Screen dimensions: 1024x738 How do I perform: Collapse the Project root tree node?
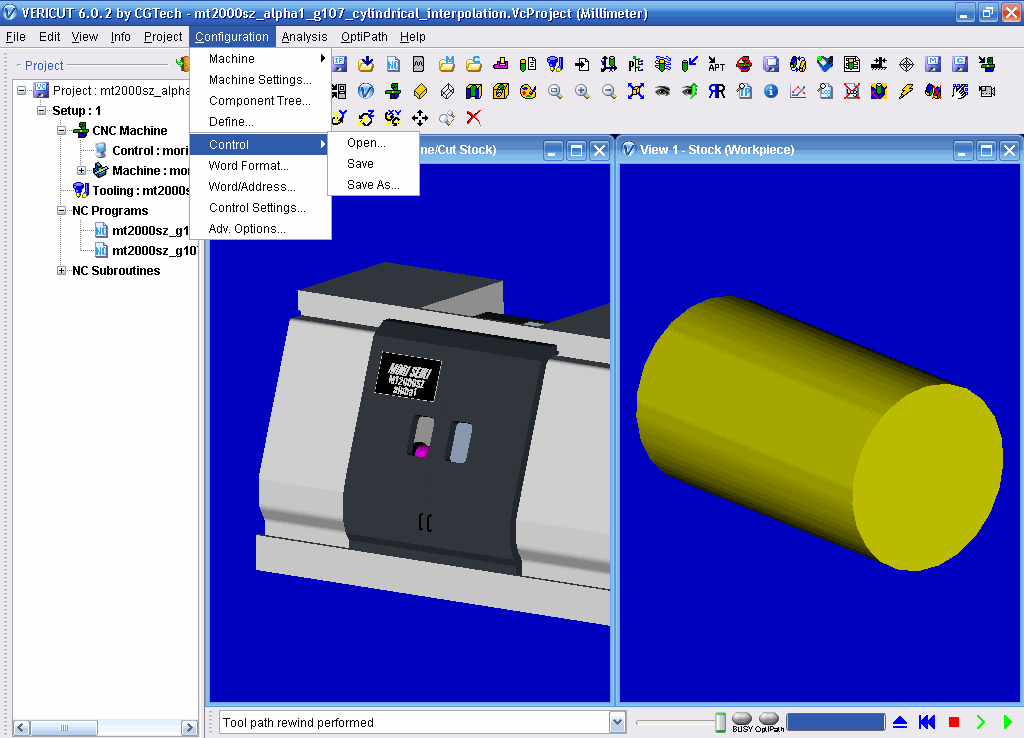click(x=22, y=90)
